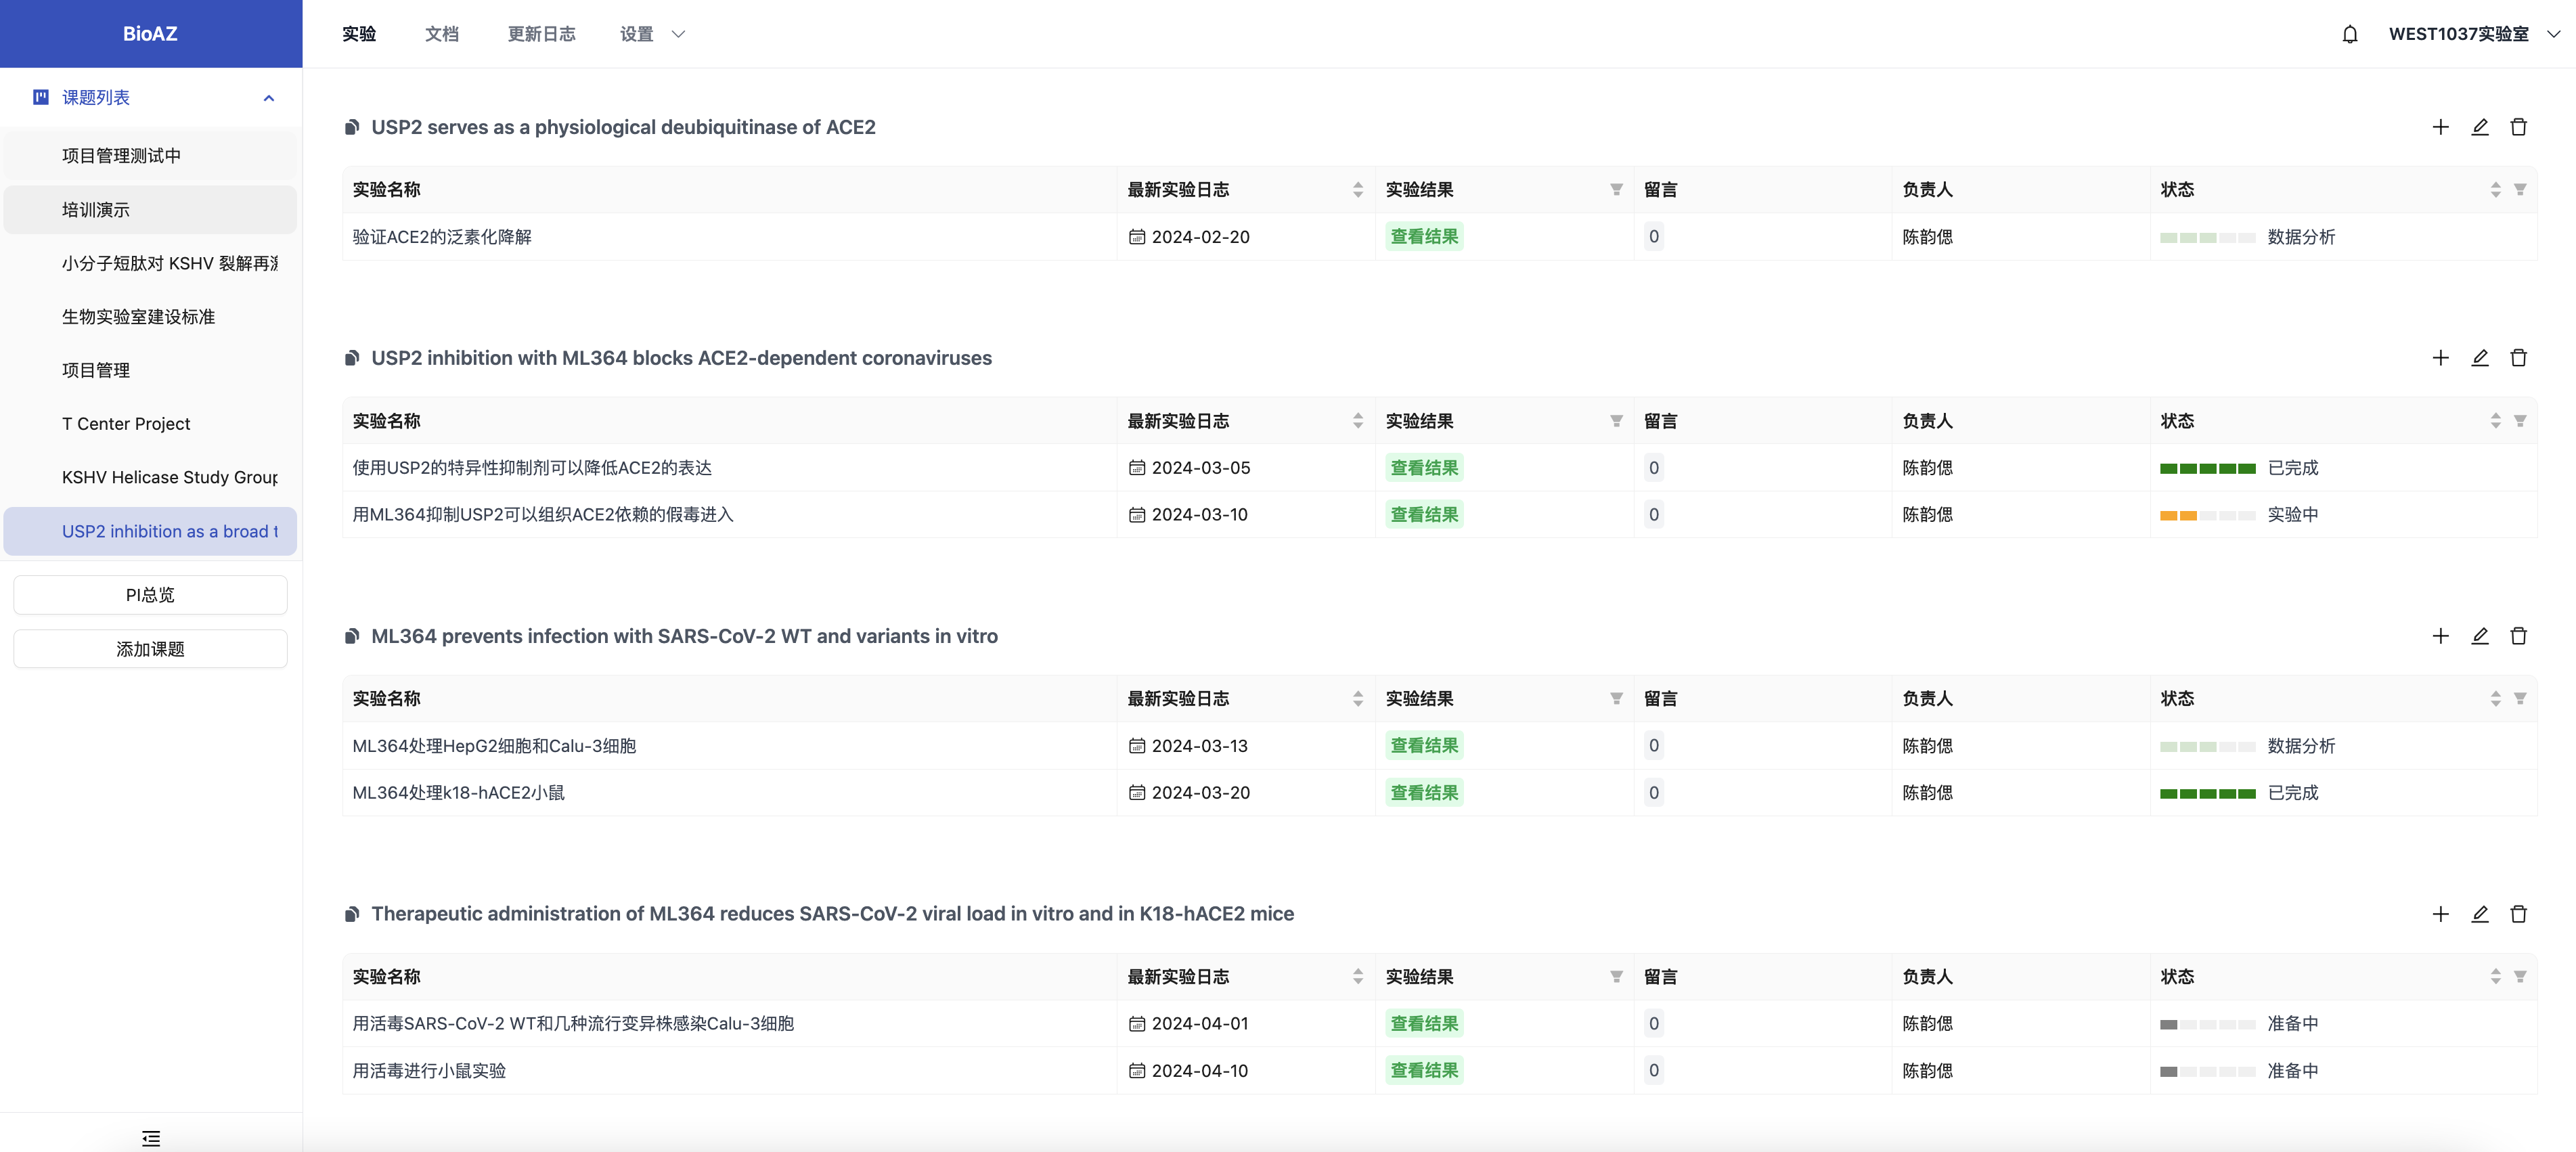
Task: Click the notification bell icon
Action: 2349,34
